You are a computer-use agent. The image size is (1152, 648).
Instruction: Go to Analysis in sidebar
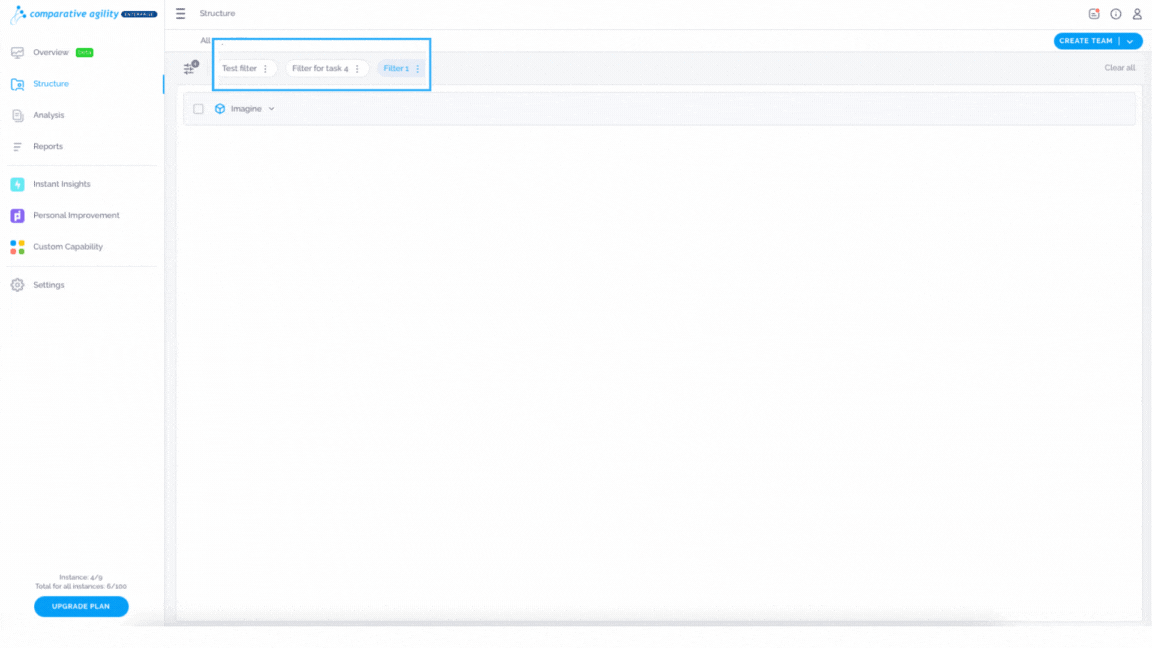point(48,115)
